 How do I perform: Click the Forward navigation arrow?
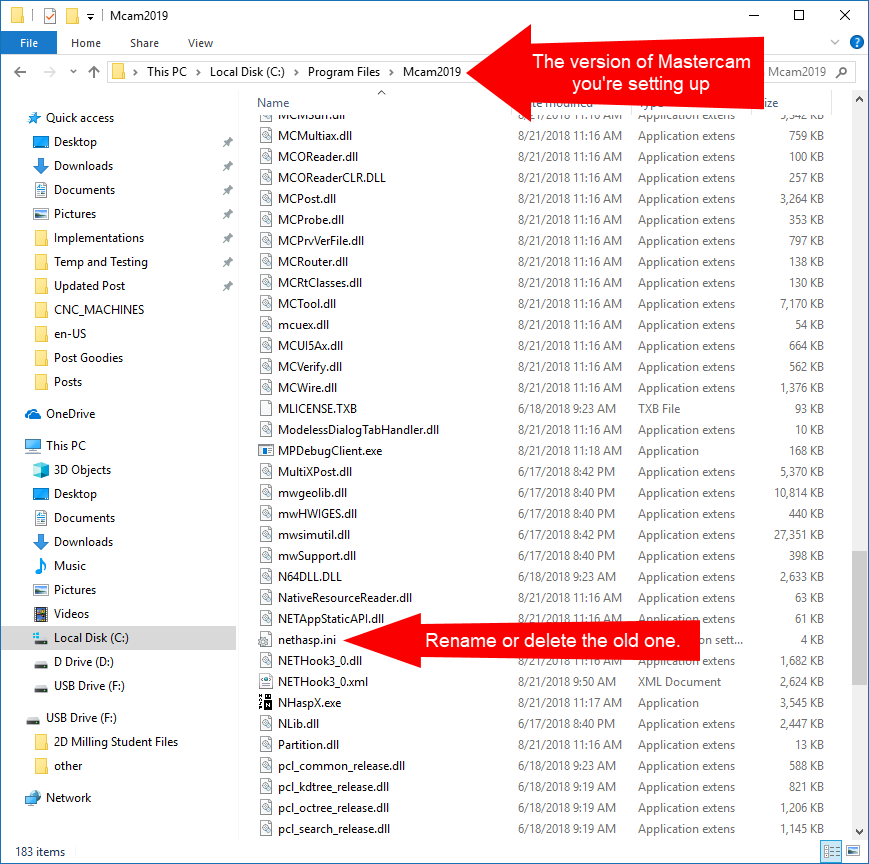click(x=50, y=72)
